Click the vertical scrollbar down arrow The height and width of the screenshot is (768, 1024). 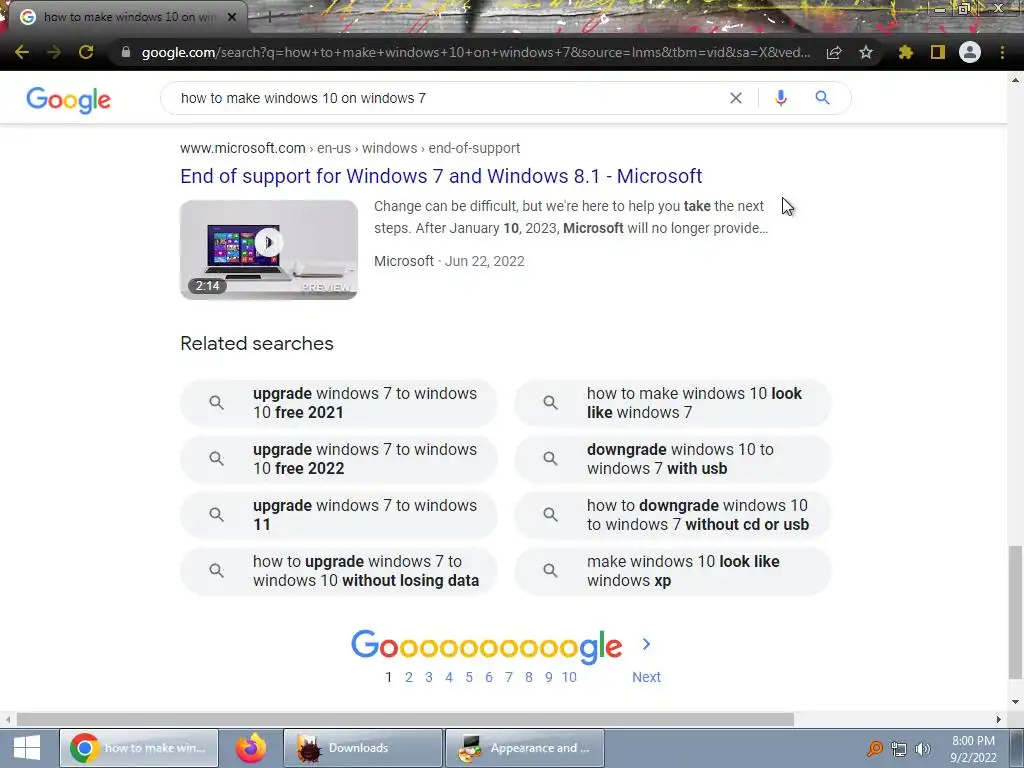pyautogui.click(x=1015, y=702)
